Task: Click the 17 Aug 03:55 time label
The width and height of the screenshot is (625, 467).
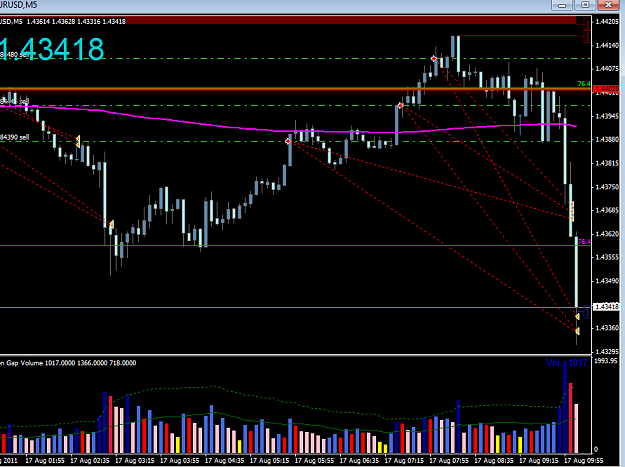Action: [x=180, y=461]
